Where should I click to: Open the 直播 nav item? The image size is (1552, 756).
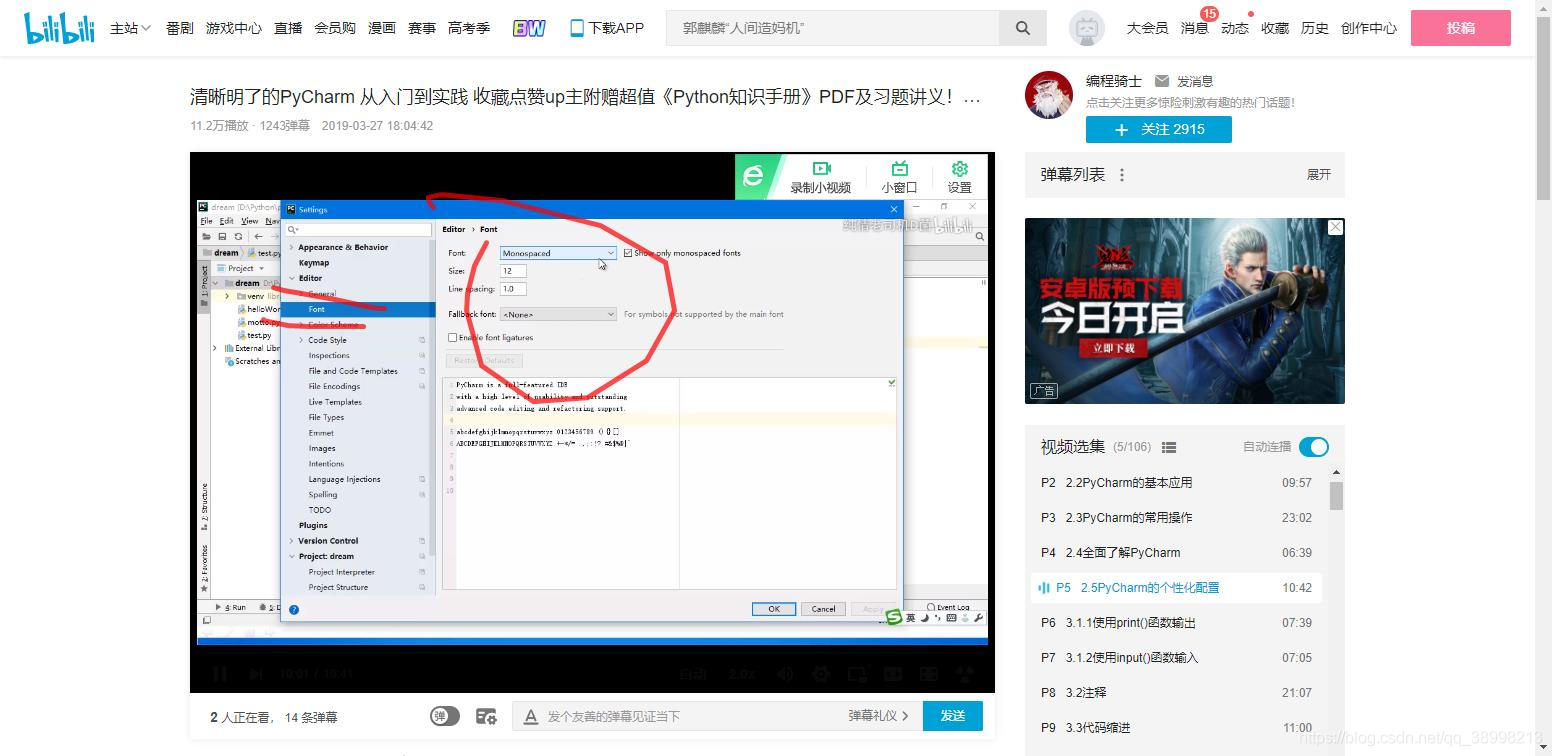[x=288, y=28]
